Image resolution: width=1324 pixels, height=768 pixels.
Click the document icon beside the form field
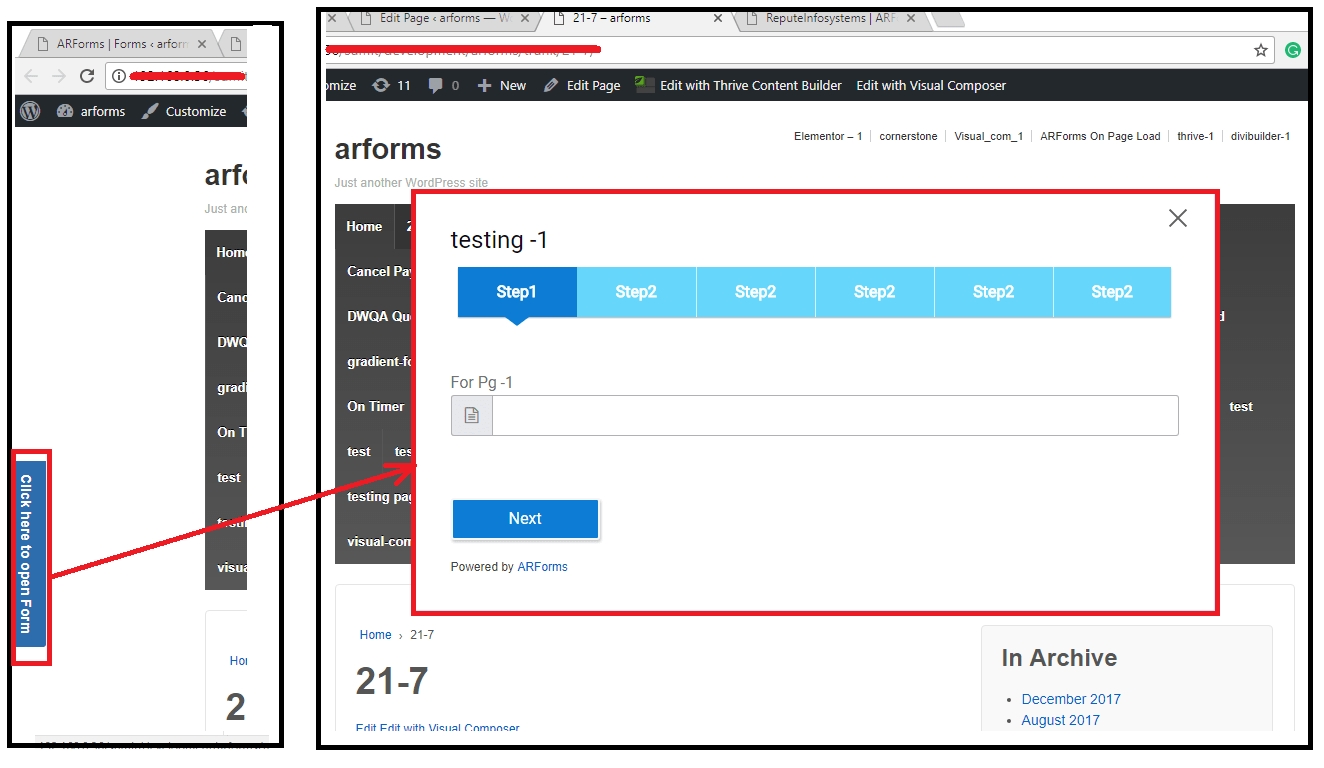click(472, 415)
